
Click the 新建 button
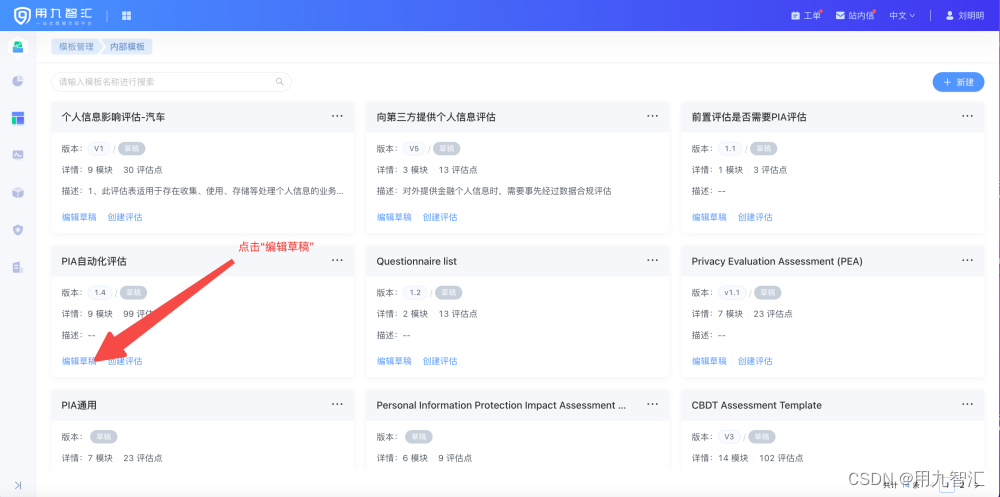click(959, 82)
